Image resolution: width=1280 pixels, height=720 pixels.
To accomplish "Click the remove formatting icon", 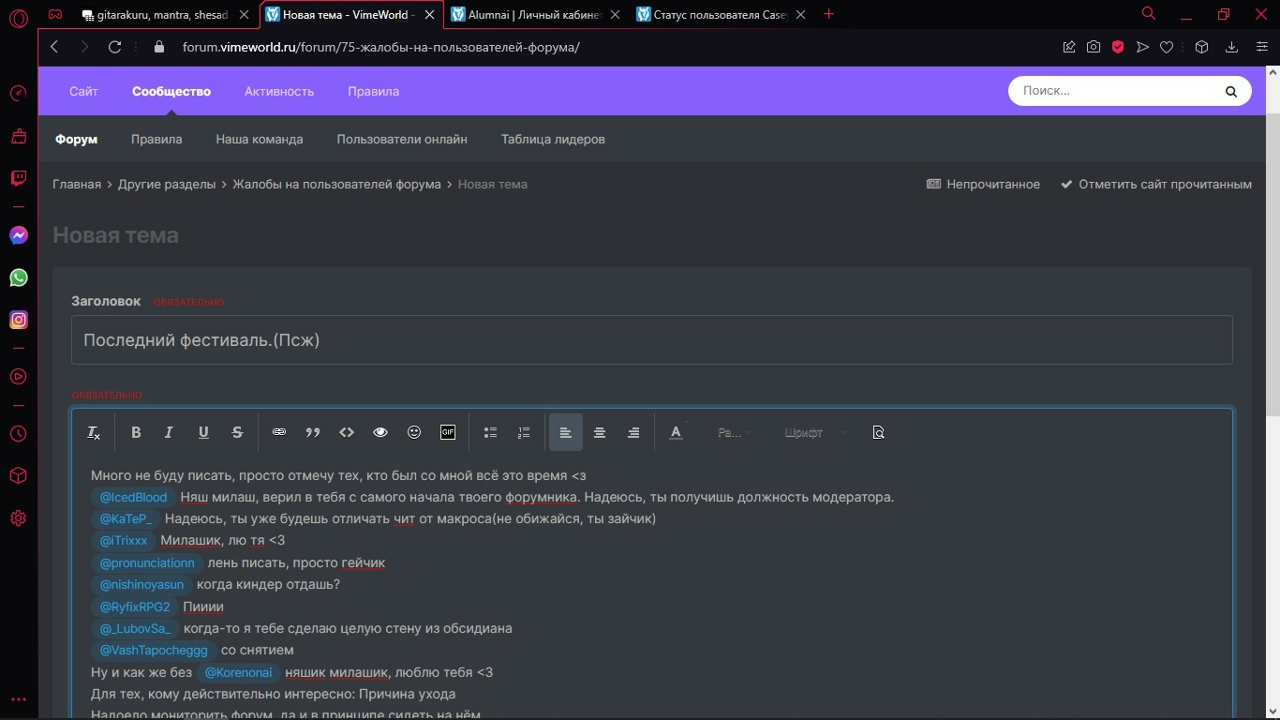I will [x=94, y=432].
